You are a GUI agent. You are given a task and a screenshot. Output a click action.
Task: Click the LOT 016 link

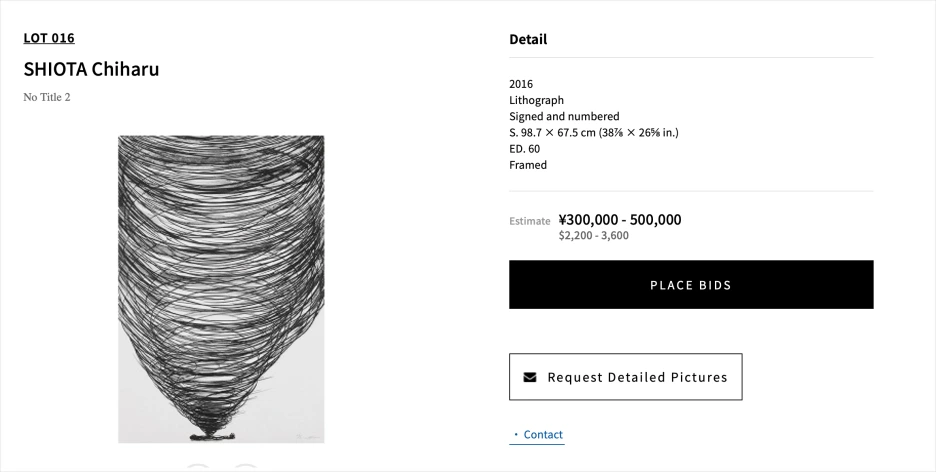49,38
